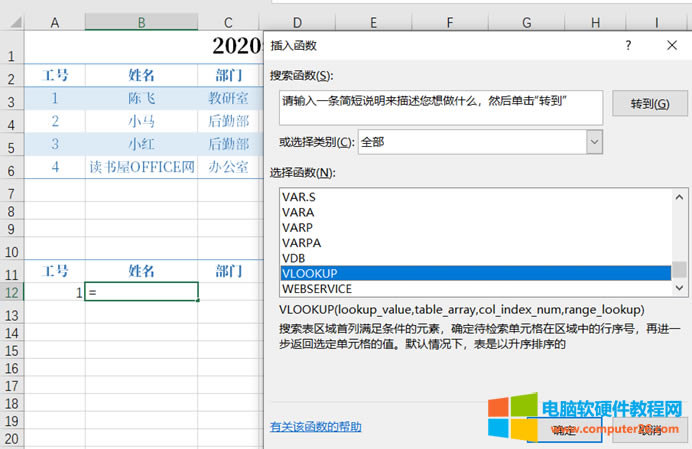Confirm with the 确定 button

click(x=564, y=430)
